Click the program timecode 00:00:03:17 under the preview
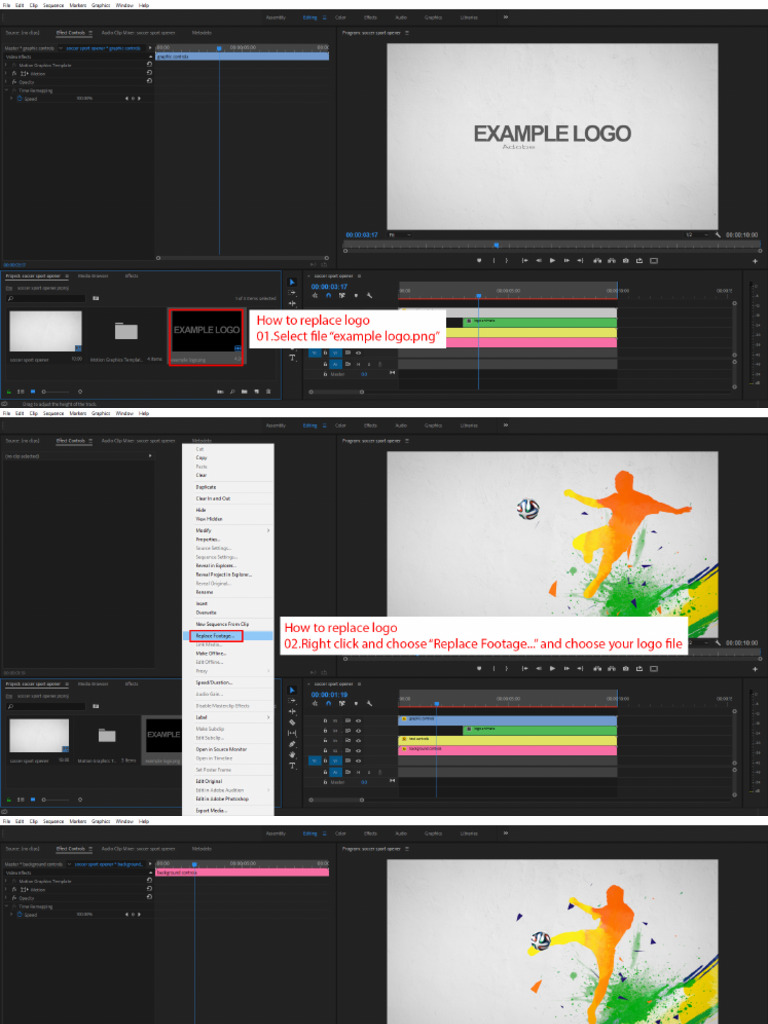The image size is (768, 1024). [x=362, y=234]
